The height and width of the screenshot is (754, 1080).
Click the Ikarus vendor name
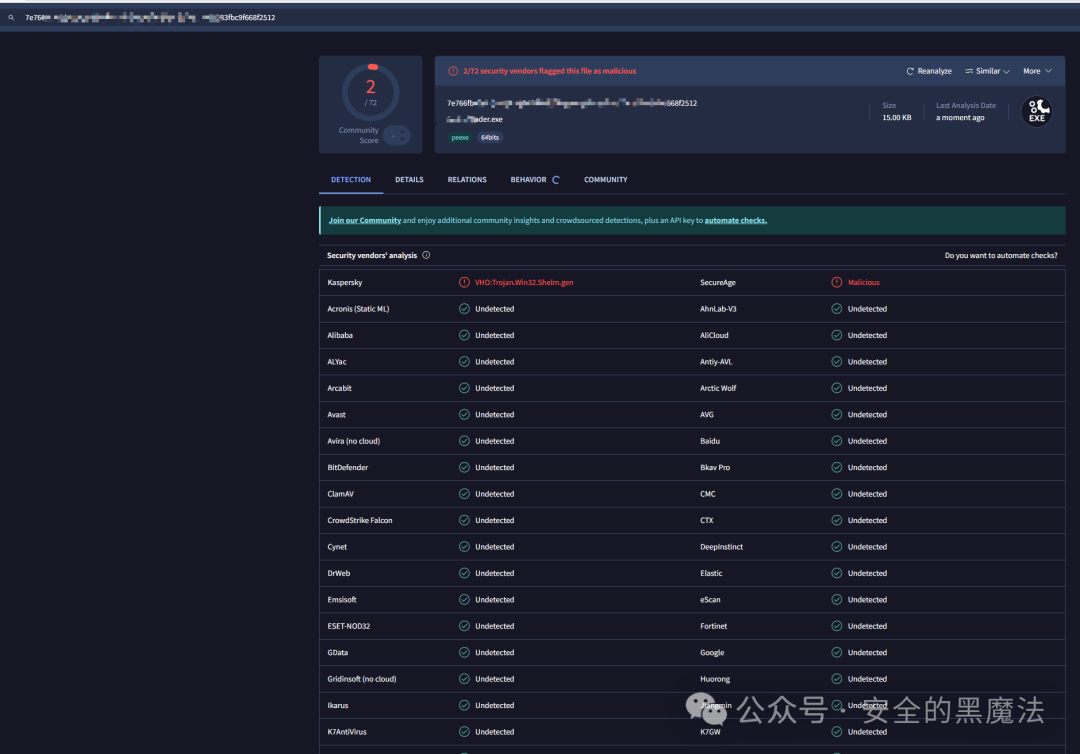coord(338,705)
